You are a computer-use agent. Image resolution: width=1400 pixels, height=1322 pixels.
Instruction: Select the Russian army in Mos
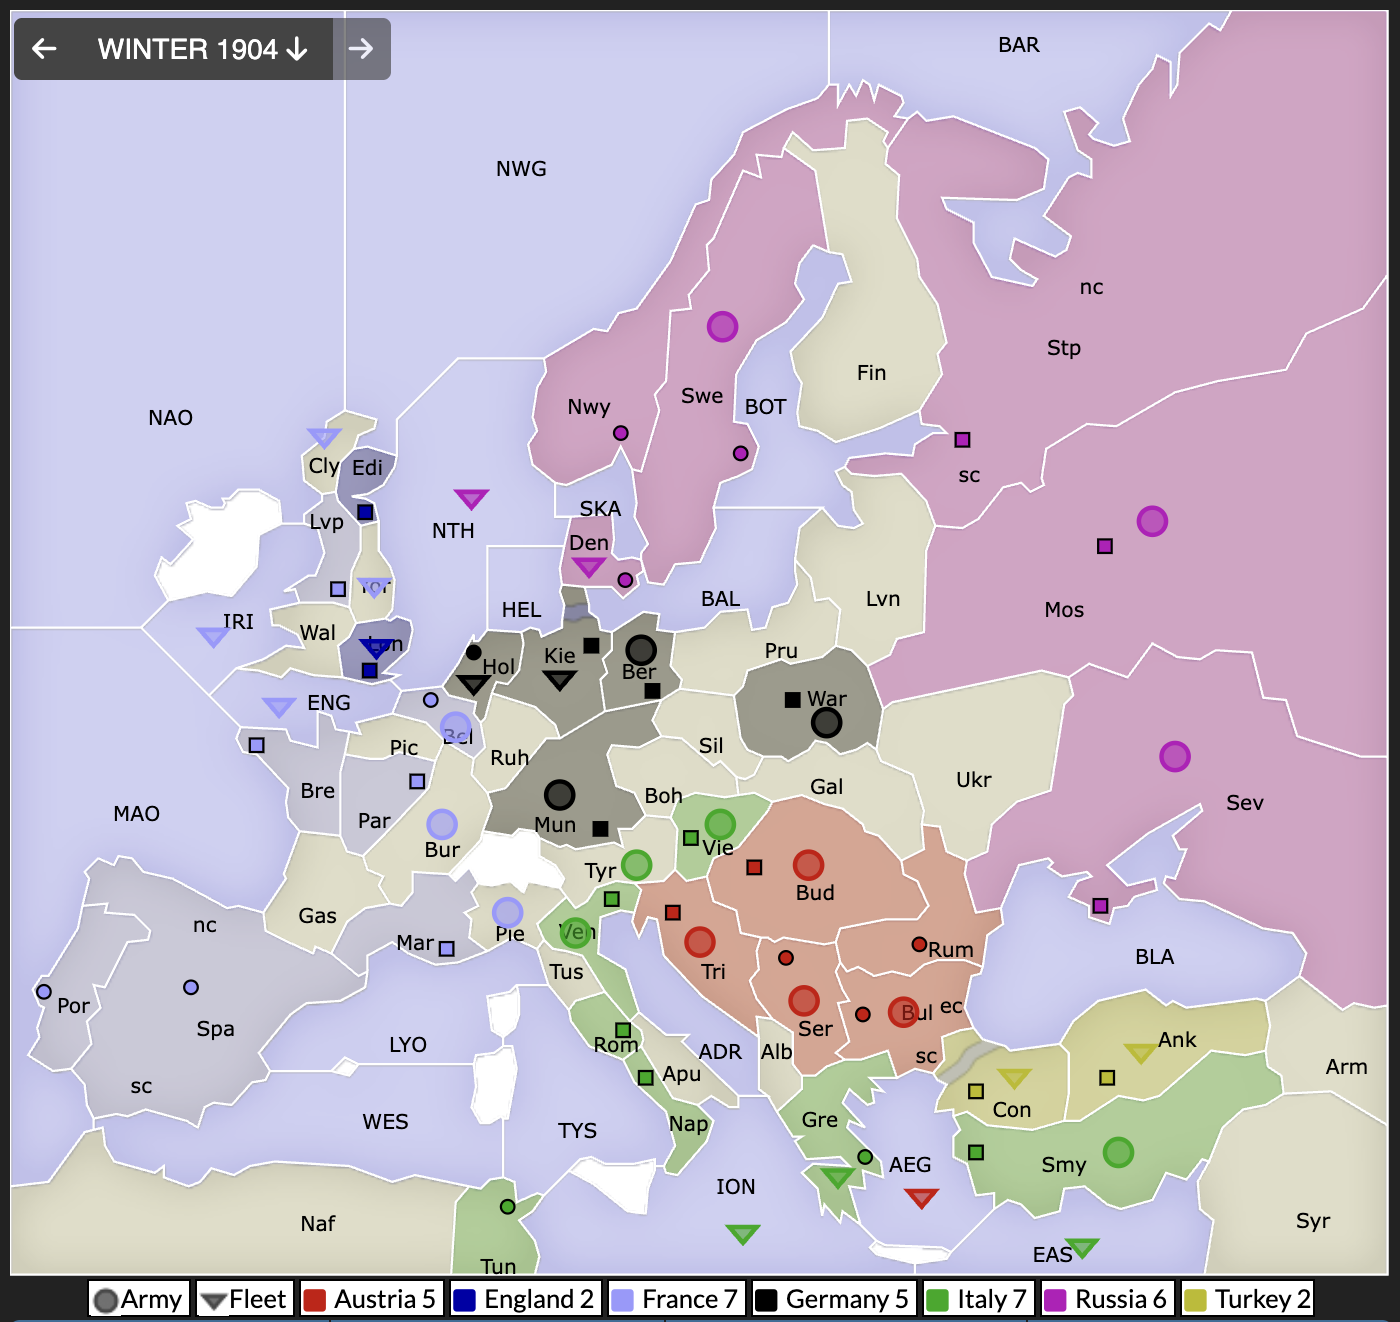pyautogui.click(x=1152, y=521)
